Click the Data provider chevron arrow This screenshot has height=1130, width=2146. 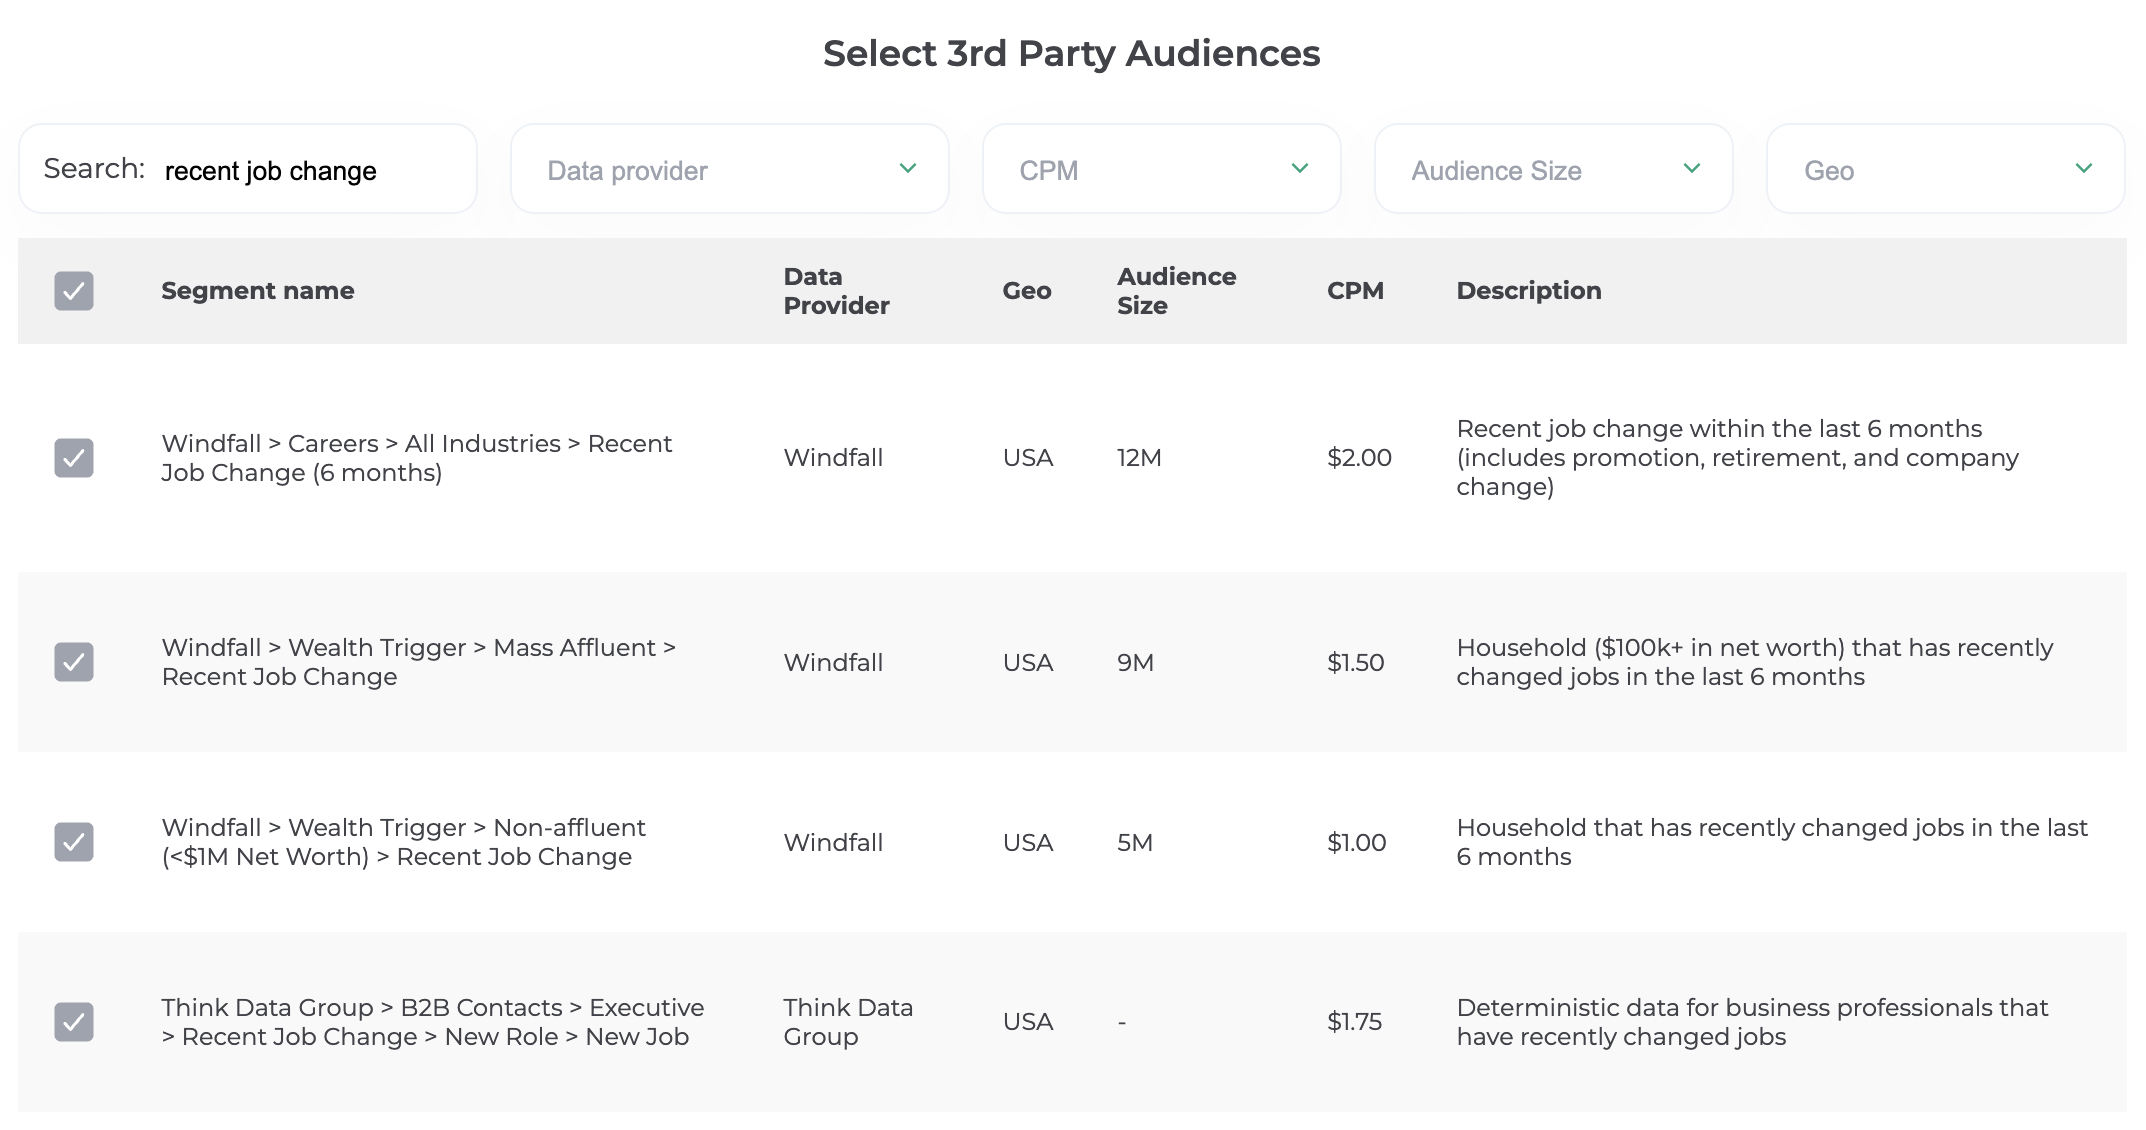pos(908,168)
